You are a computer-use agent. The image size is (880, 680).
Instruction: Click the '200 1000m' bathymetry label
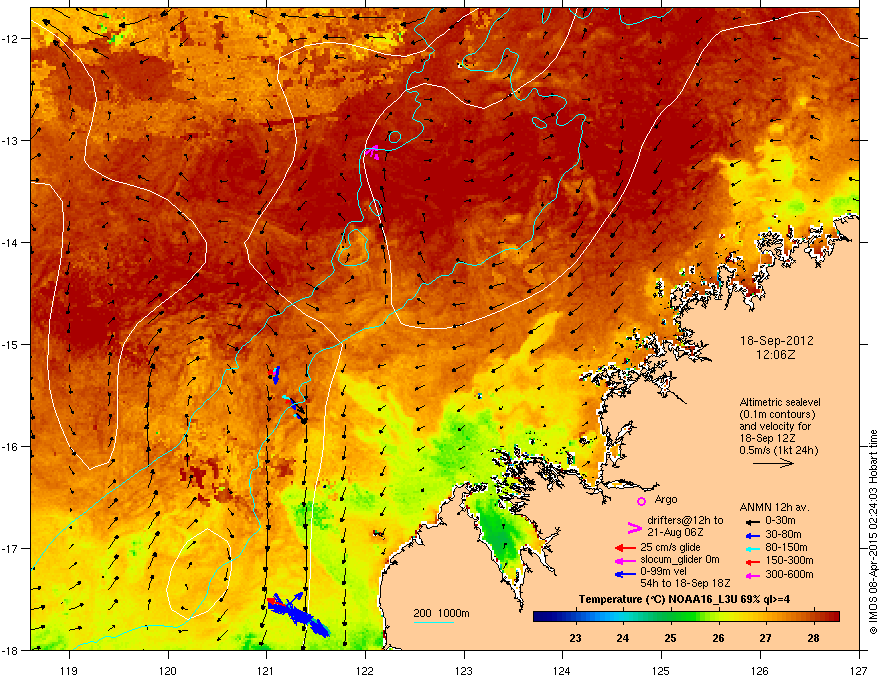442,613
